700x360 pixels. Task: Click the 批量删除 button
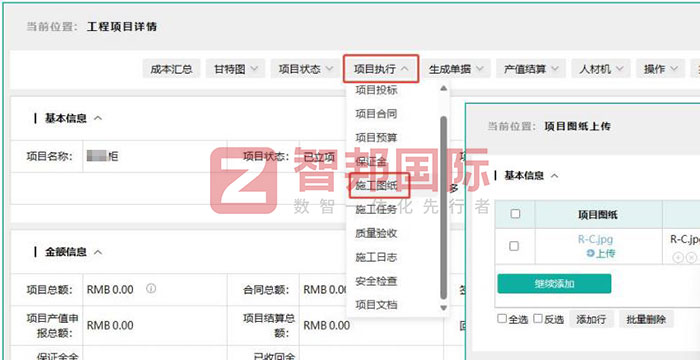tap(646, 319)
